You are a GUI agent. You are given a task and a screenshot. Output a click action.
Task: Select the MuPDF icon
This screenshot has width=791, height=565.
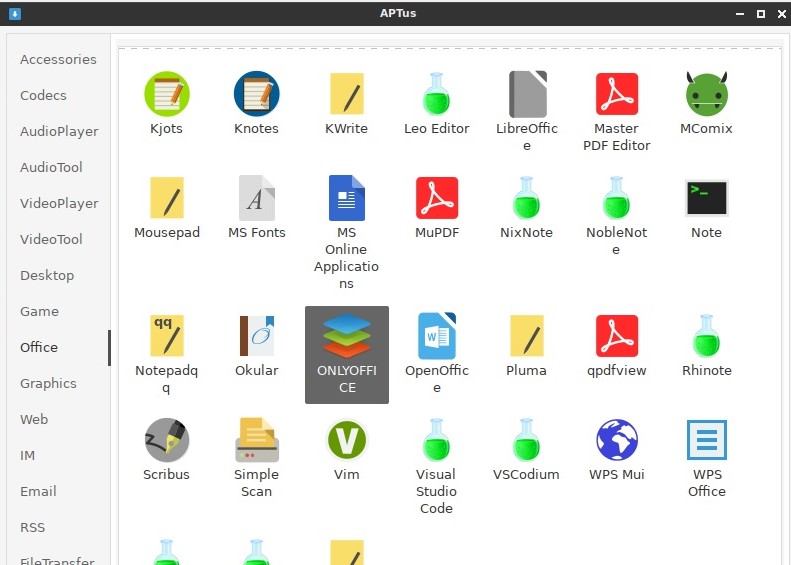click(x=437, y=198)
